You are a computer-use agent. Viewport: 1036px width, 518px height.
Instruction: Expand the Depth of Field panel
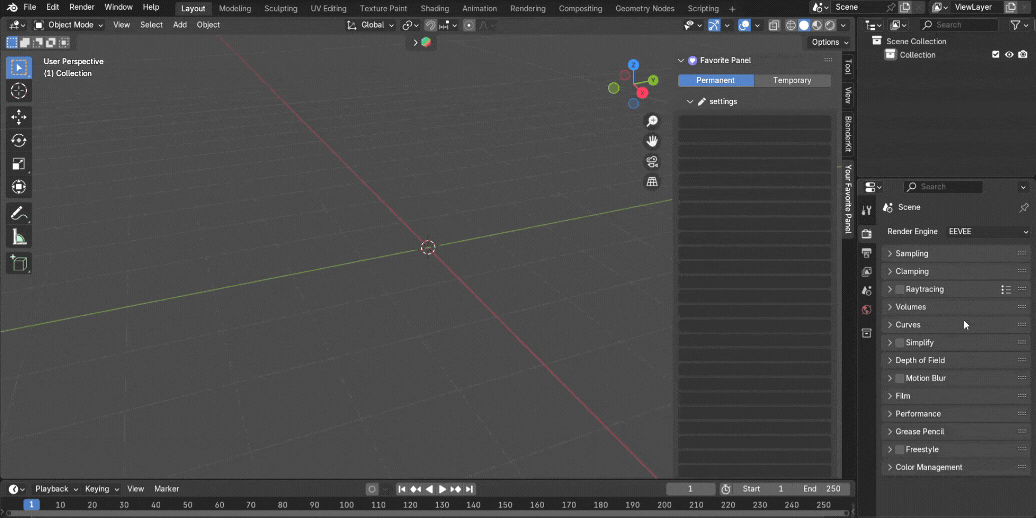point(956,361)
